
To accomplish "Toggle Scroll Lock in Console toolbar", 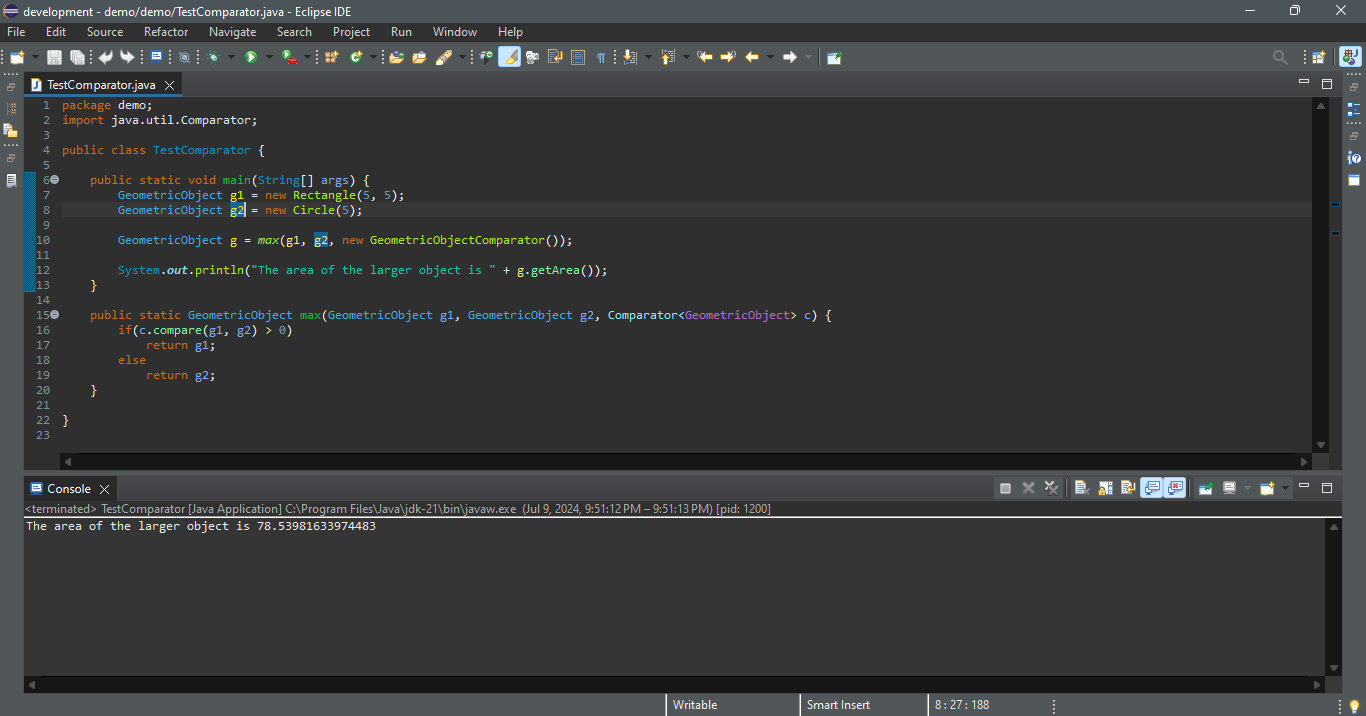I will pyautogui.click(x=1105, y=488).
